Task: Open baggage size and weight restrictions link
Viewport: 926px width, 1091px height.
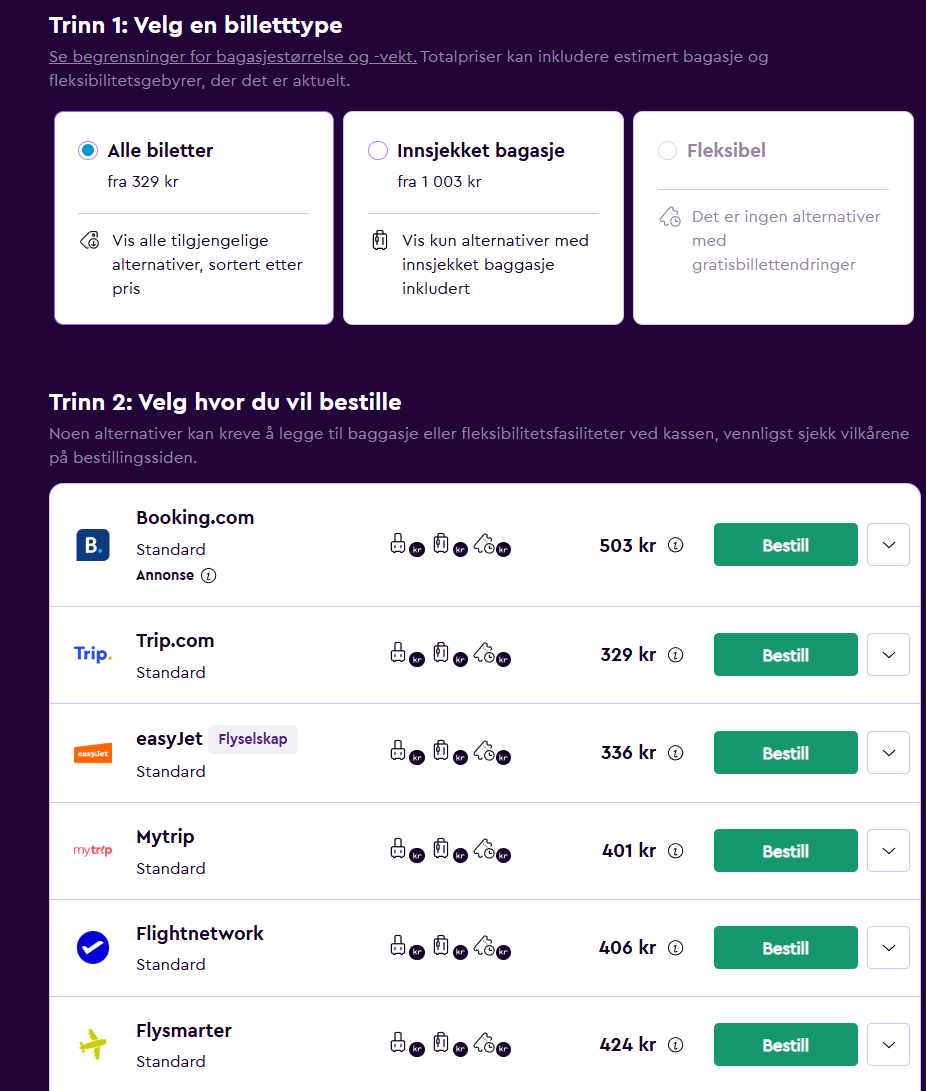Action: point(233,56)
